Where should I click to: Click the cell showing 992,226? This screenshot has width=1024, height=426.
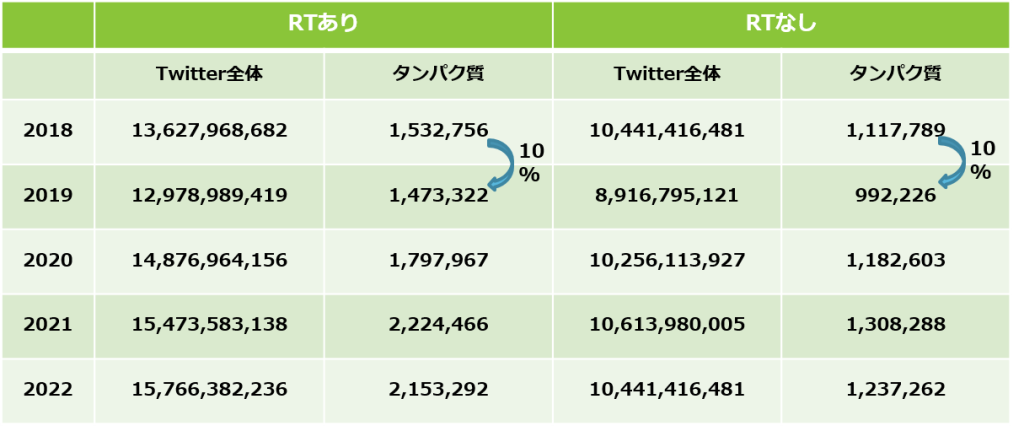895,195
